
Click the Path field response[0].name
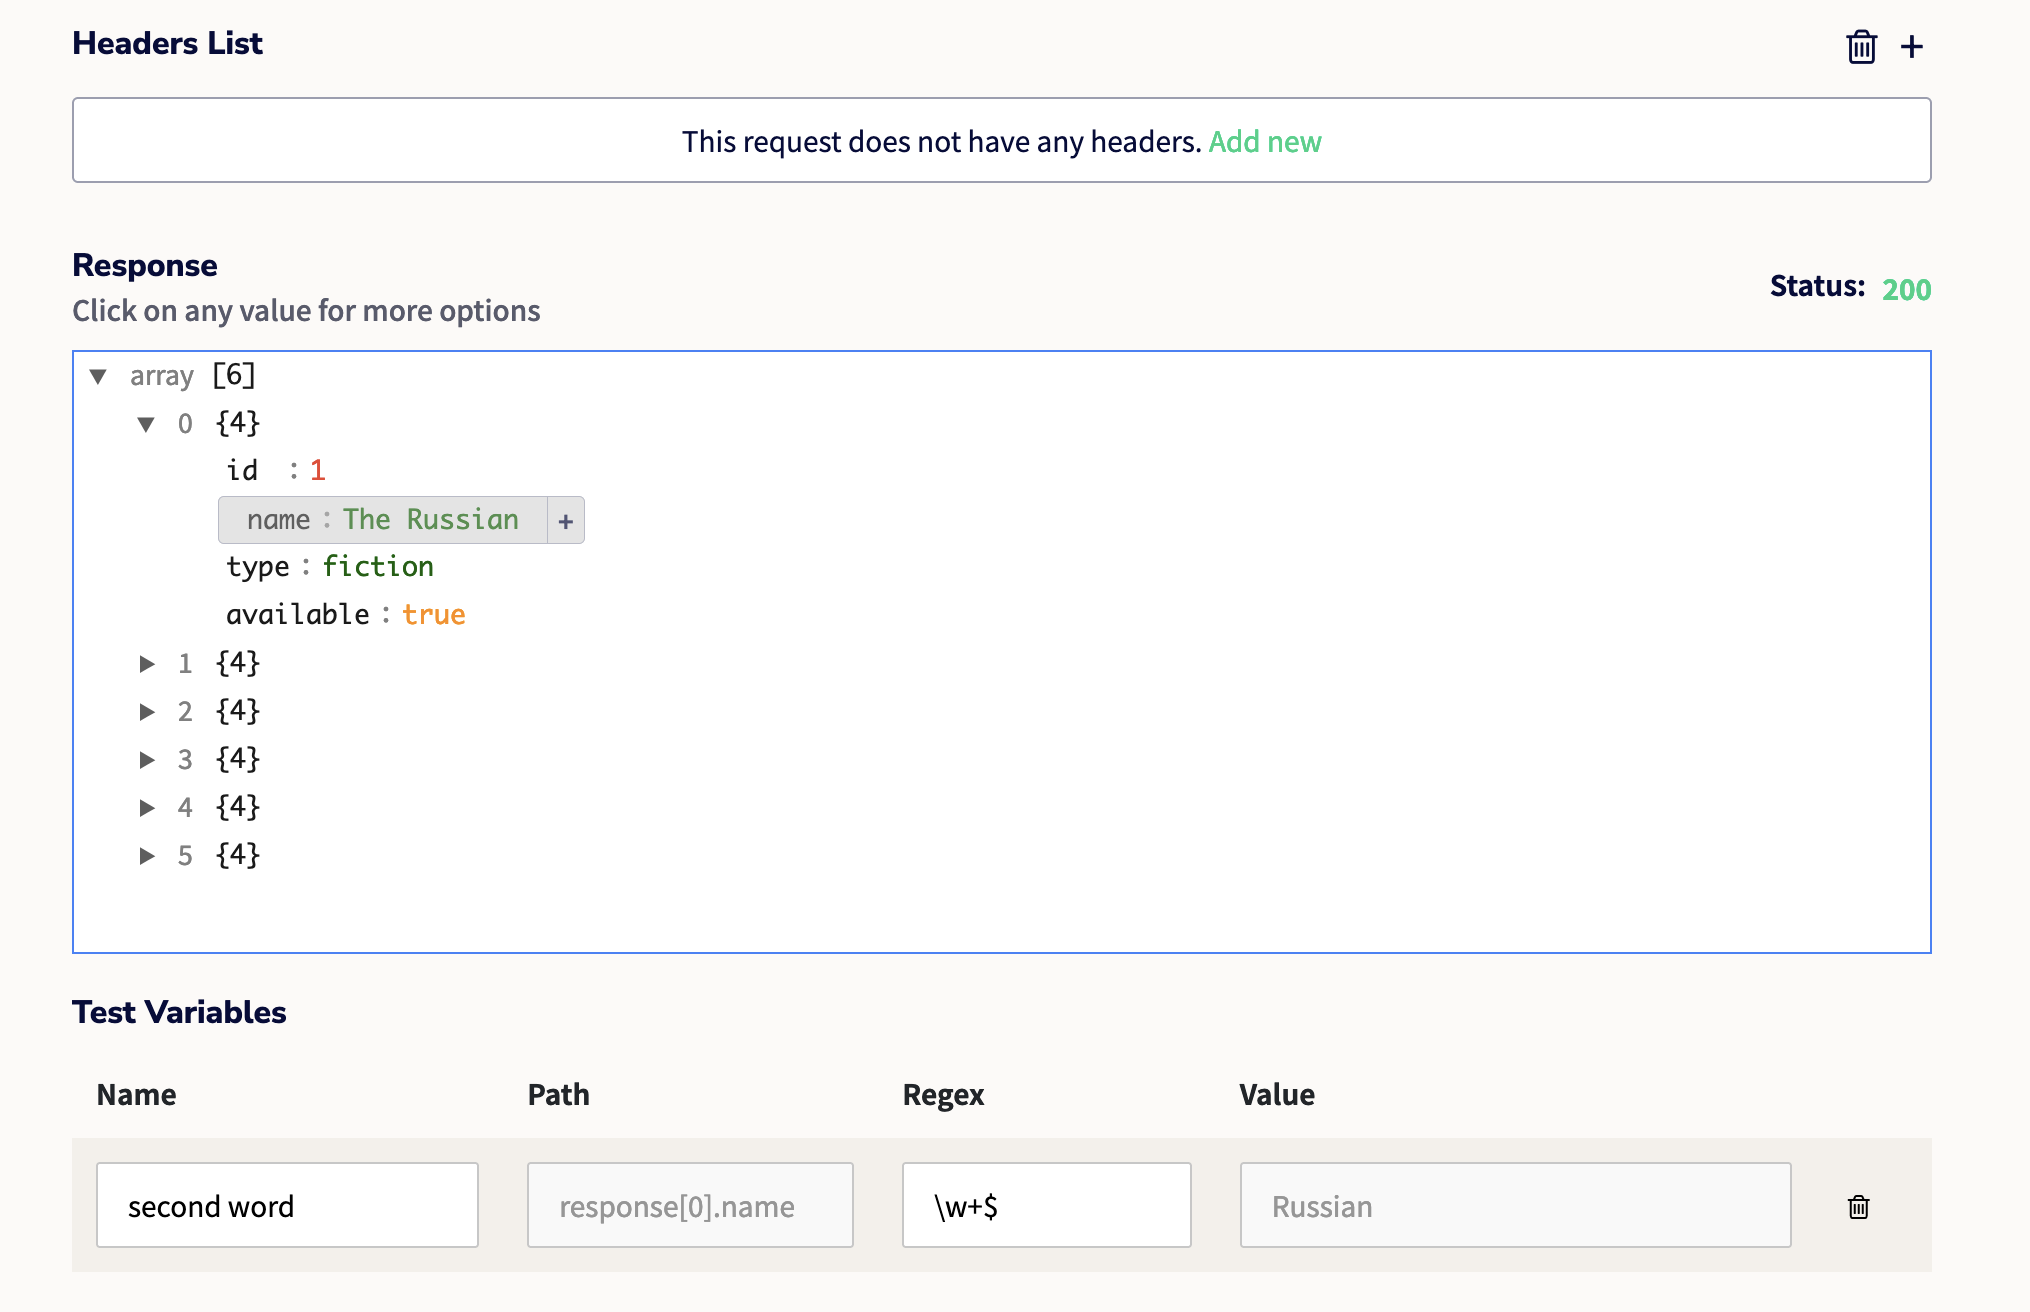coord(690,1206)
